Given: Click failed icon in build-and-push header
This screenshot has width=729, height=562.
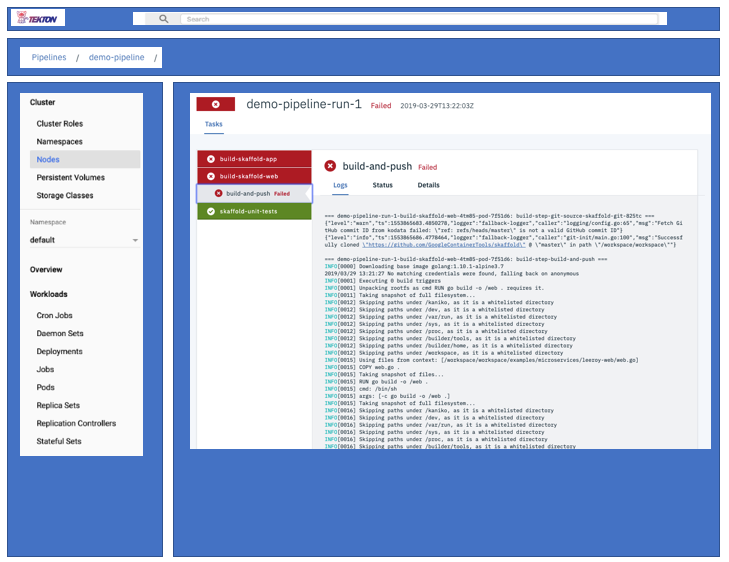Looking at the screenshot, I should tap(330, 166).
